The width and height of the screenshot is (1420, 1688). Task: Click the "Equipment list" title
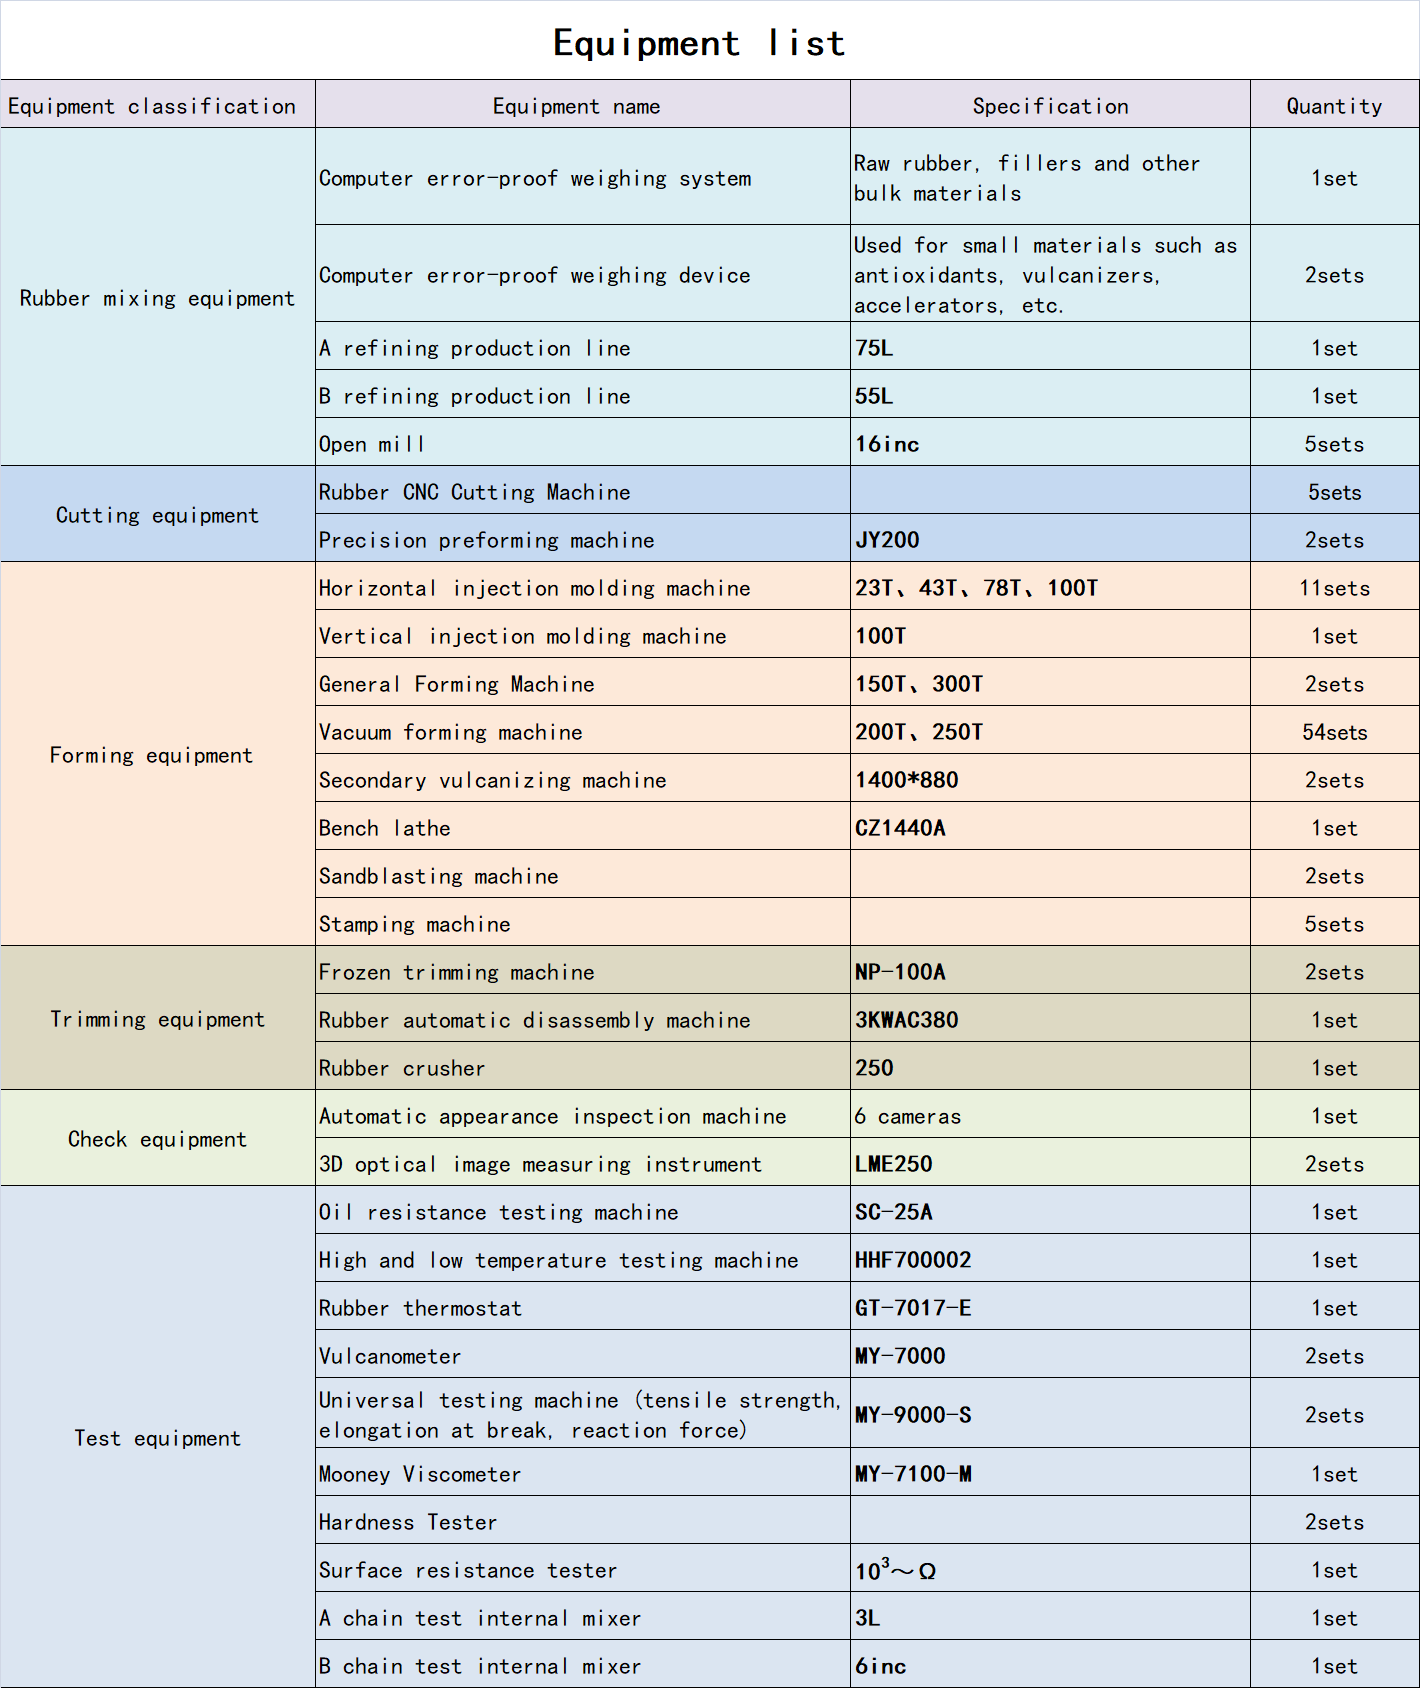click(699, 43)
